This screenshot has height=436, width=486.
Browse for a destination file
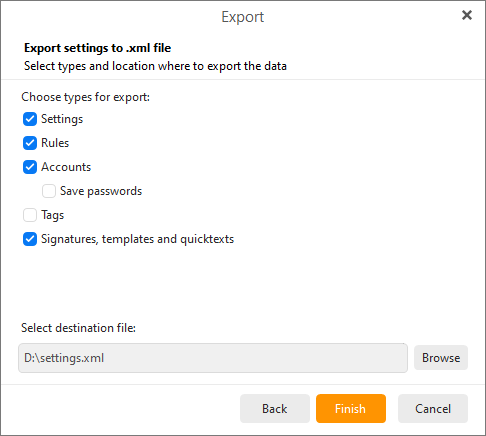(x=441, y=358)
